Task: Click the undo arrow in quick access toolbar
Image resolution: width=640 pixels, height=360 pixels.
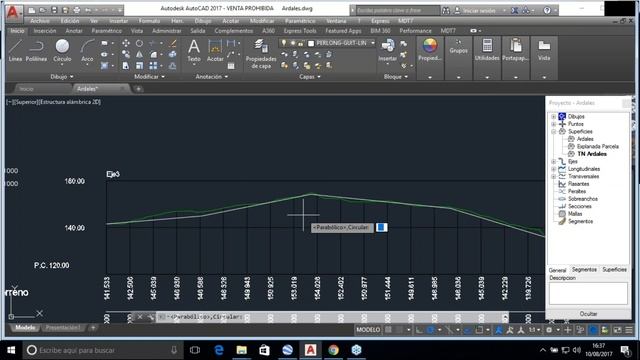Action: 88,10
